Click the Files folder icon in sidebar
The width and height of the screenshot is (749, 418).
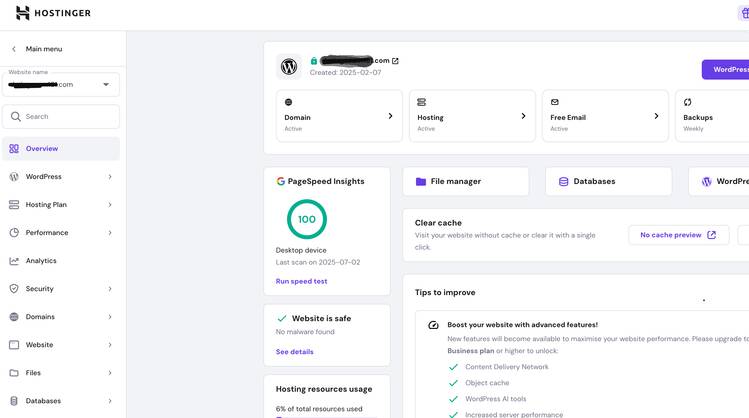click(14, 373)
